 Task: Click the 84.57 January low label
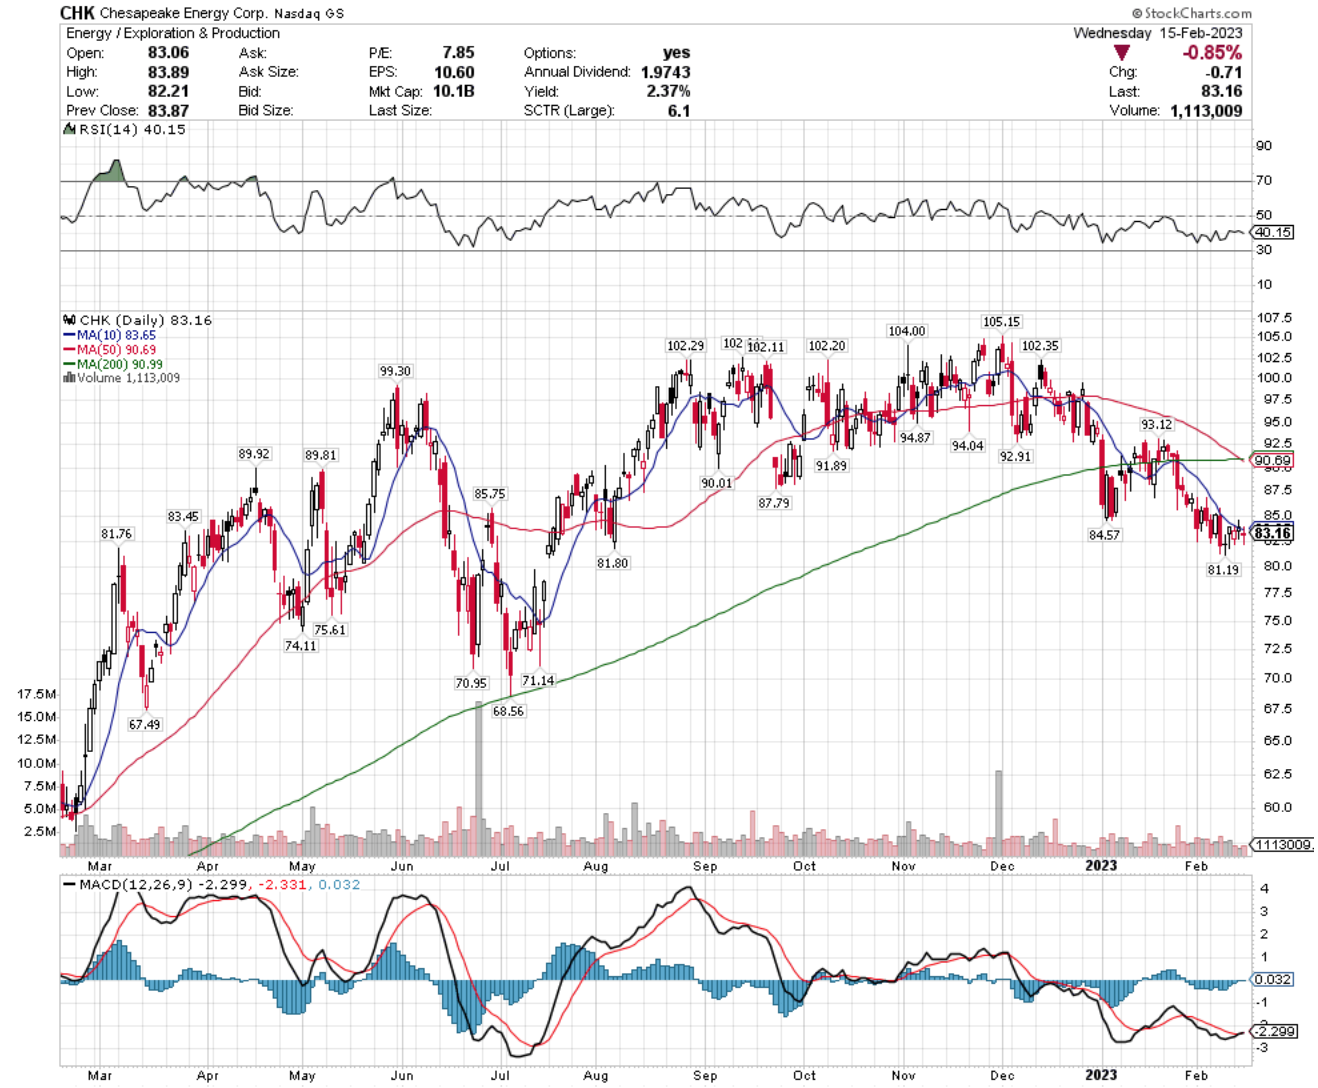pos(1104,536)
